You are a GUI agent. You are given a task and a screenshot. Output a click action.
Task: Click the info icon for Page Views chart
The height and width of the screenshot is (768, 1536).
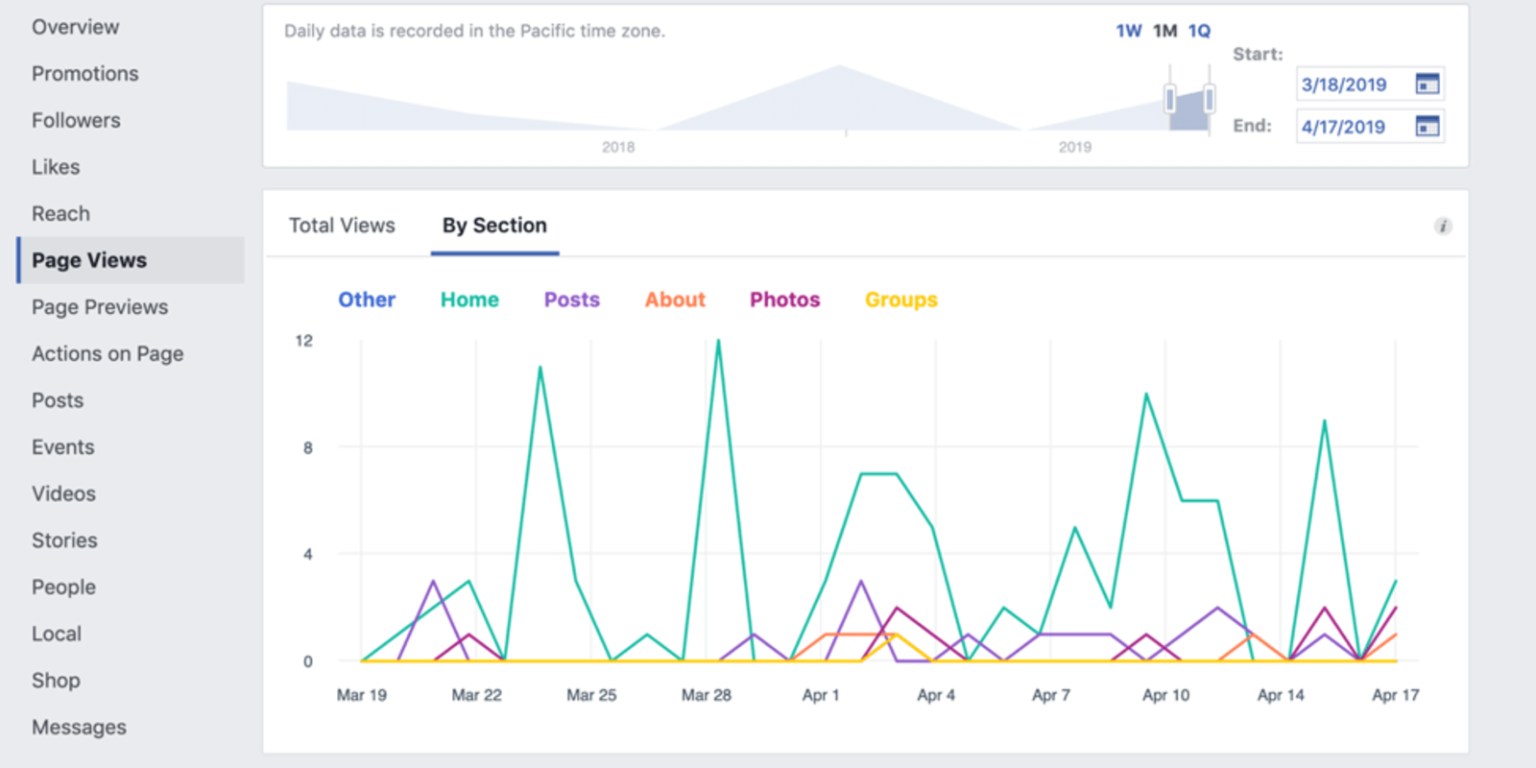(x=1443, y=226)
